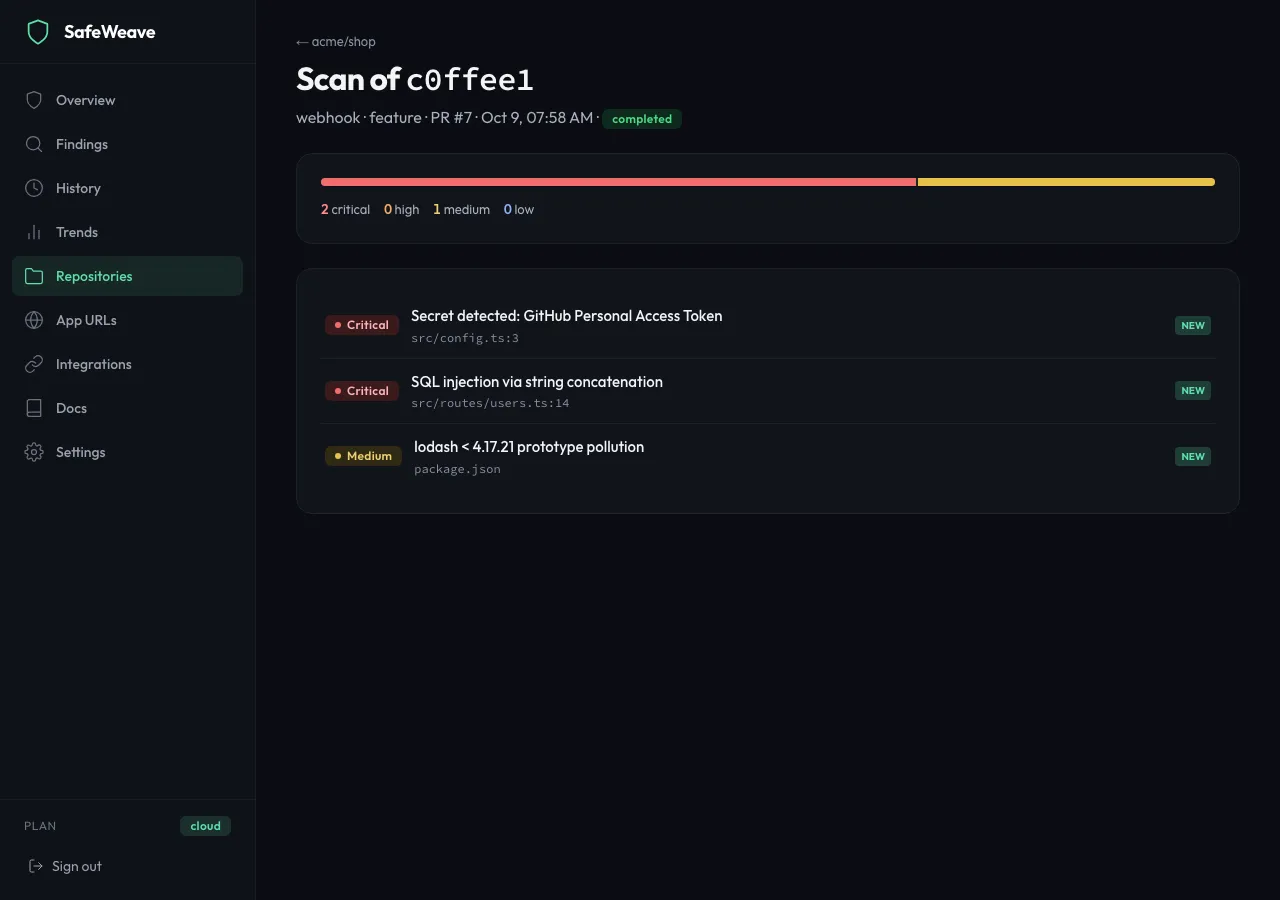Screen dimensions: 1280x900
Task: Click the Integrations link icon
Action: tap(34, 364)
